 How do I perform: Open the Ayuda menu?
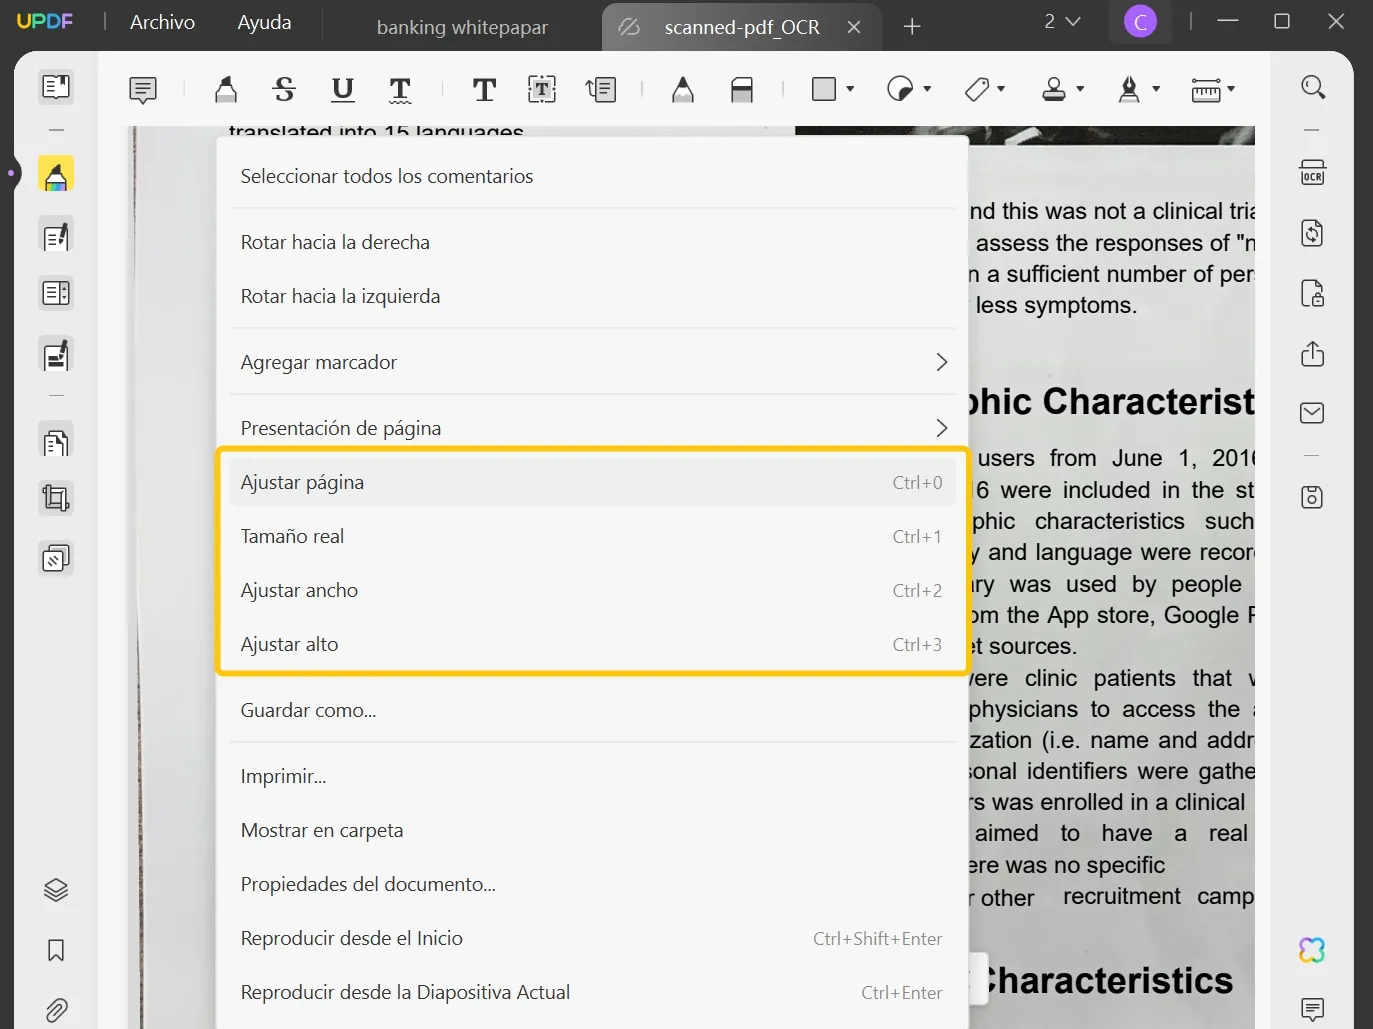click(264, 22)
